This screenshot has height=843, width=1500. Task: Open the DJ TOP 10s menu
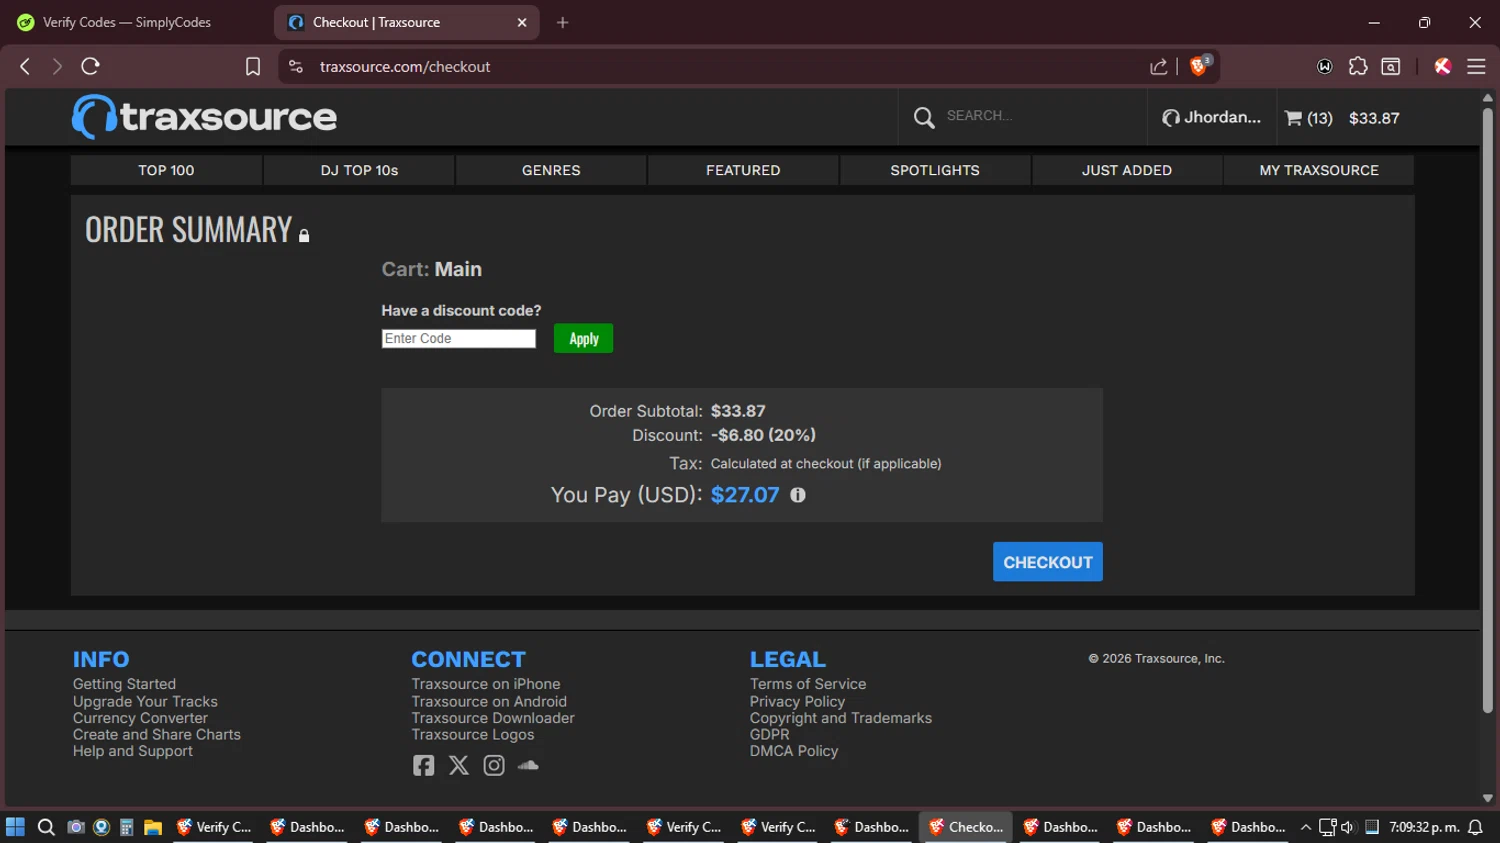tap(359, 170)
